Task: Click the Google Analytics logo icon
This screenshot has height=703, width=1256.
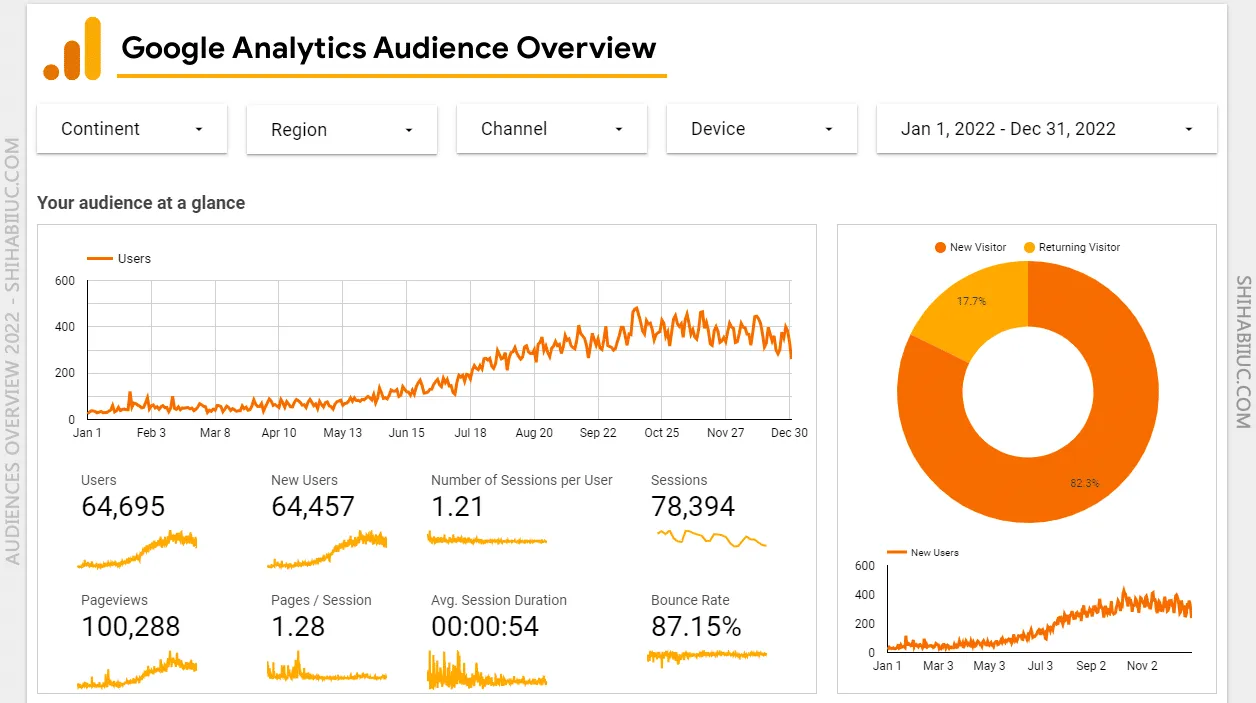Action: [72, 48]
